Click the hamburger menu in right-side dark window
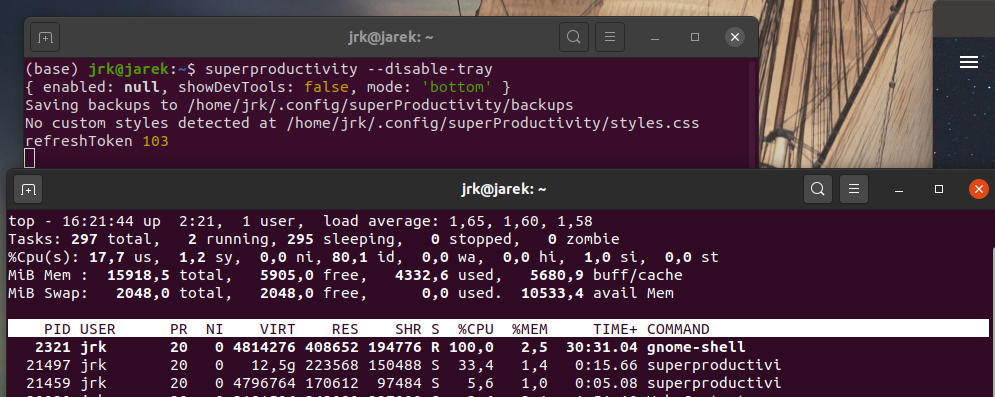Image resolution: width=995 pixels, height=397 pixels. [x=968, y=62]
